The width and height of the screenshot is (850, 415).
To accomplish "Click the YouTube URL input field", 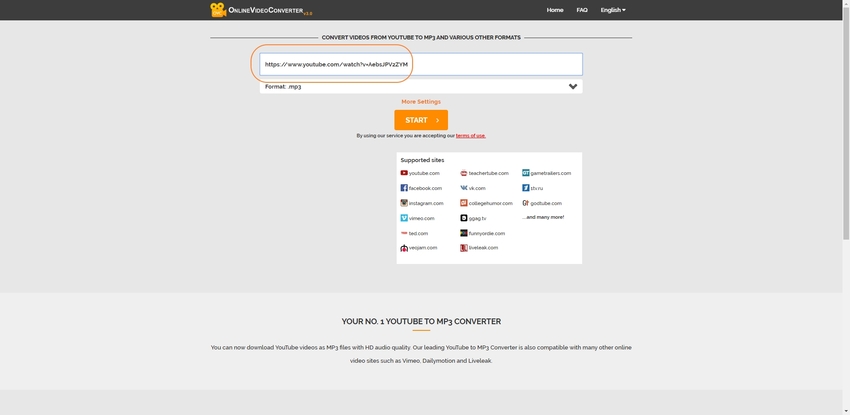I will (421, 64).
